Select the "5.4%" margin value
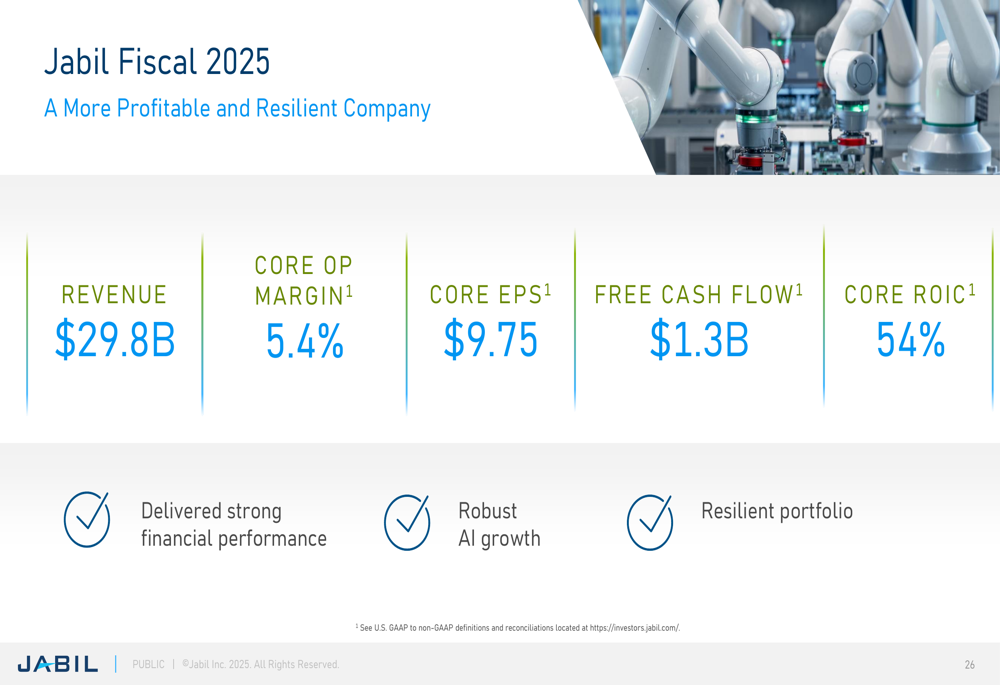This screenshot has width=1000, height=685. (305, 341)
